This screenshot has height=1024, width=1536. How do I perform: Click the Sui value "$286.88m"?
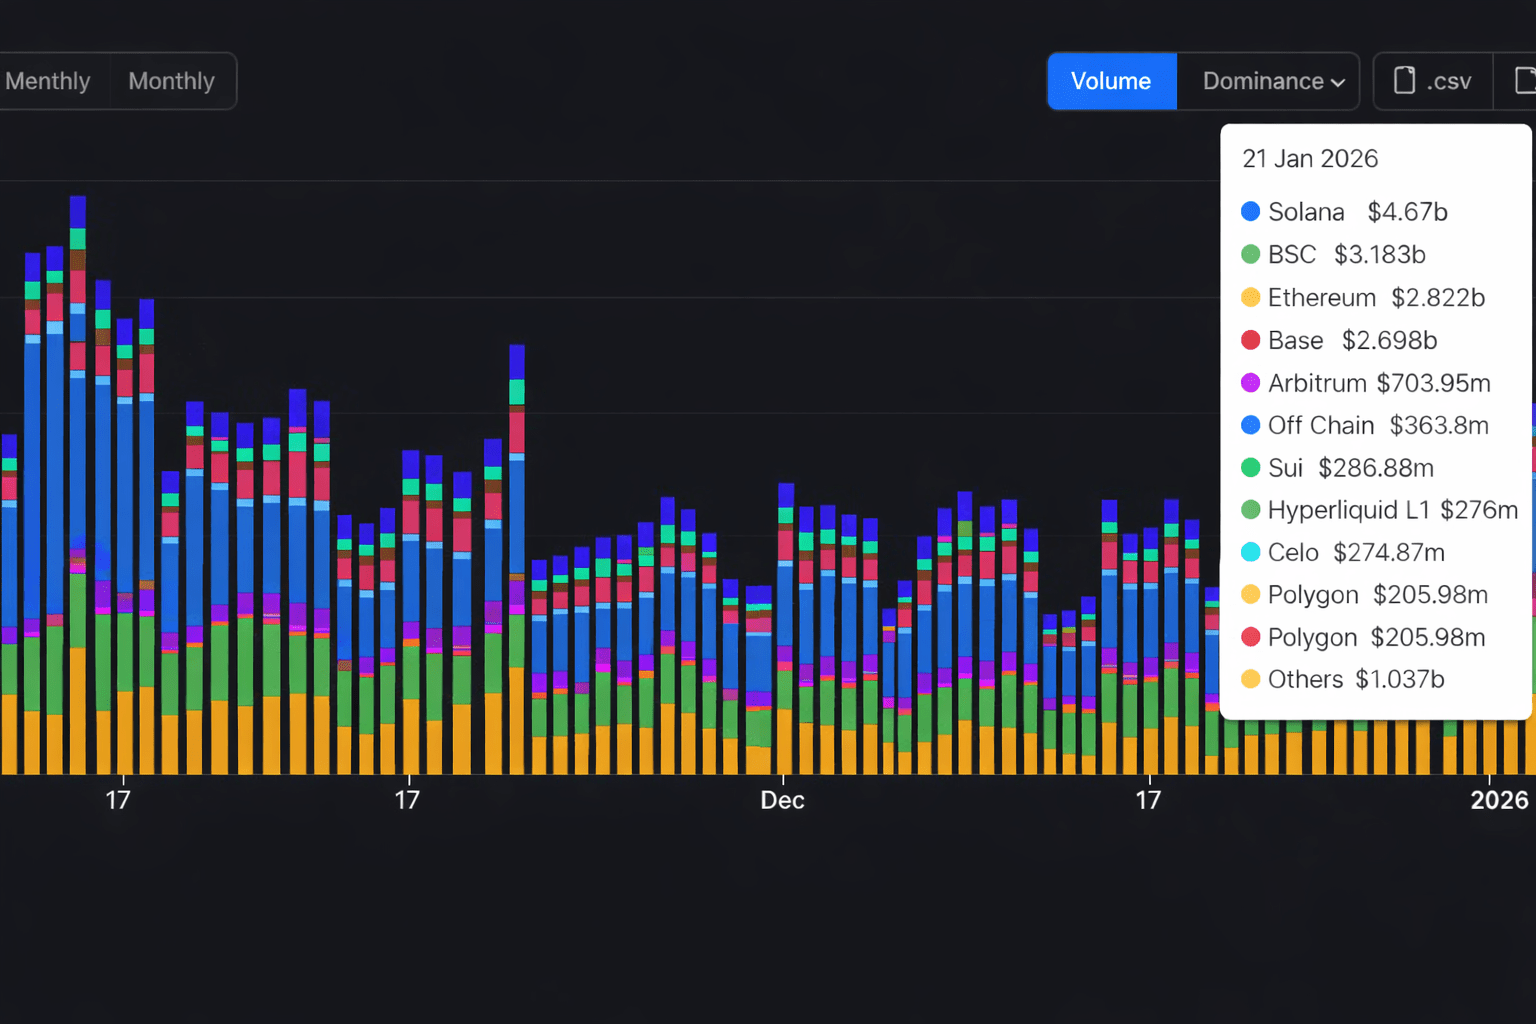pyautogui.click(x=1376, y=468)
